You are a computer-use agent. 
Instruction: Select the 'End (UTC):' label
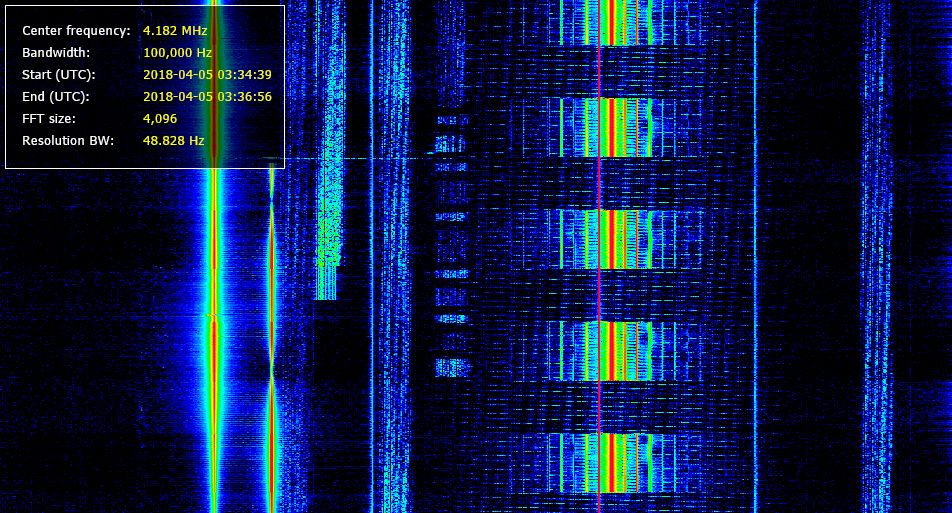coord(55,97)
